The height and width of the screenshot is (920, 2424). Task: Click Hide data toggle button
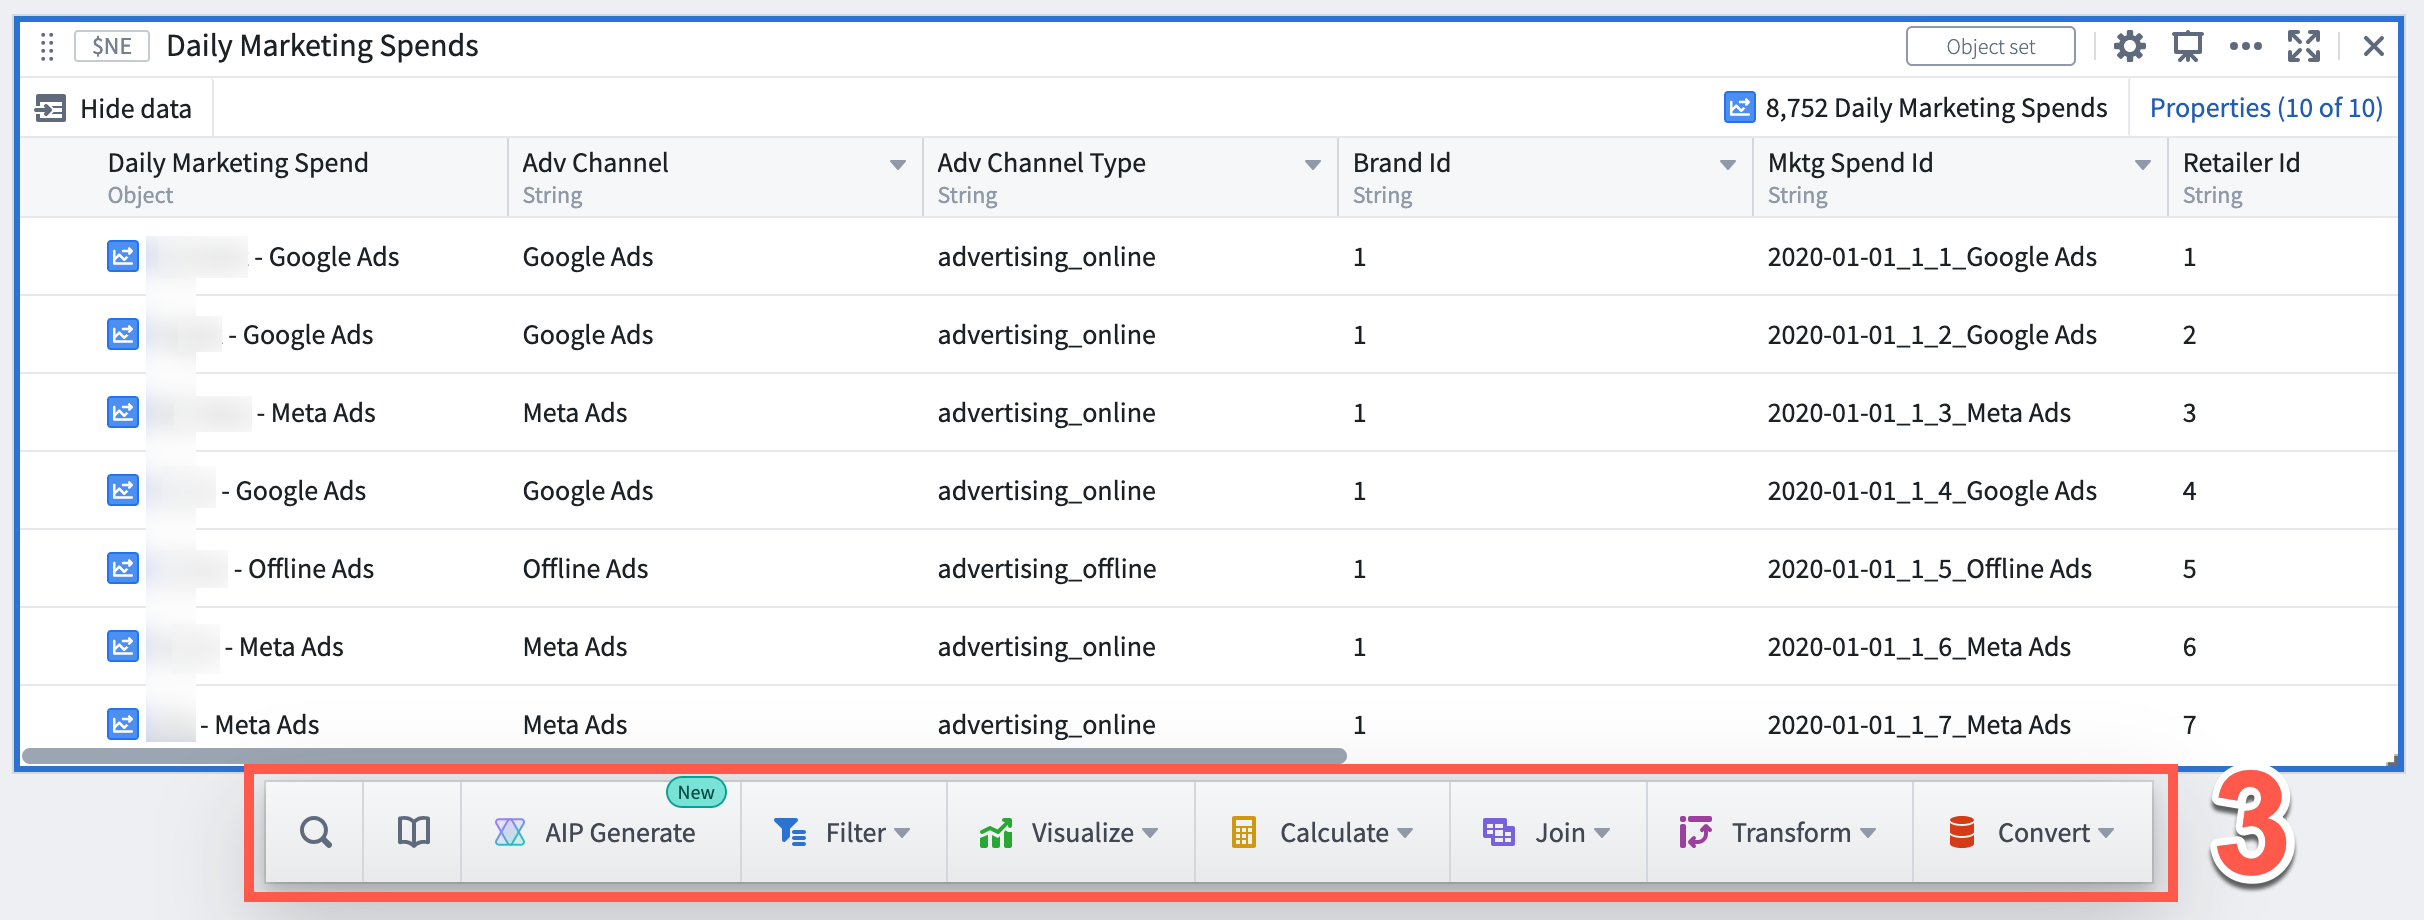tap(113, 108)
